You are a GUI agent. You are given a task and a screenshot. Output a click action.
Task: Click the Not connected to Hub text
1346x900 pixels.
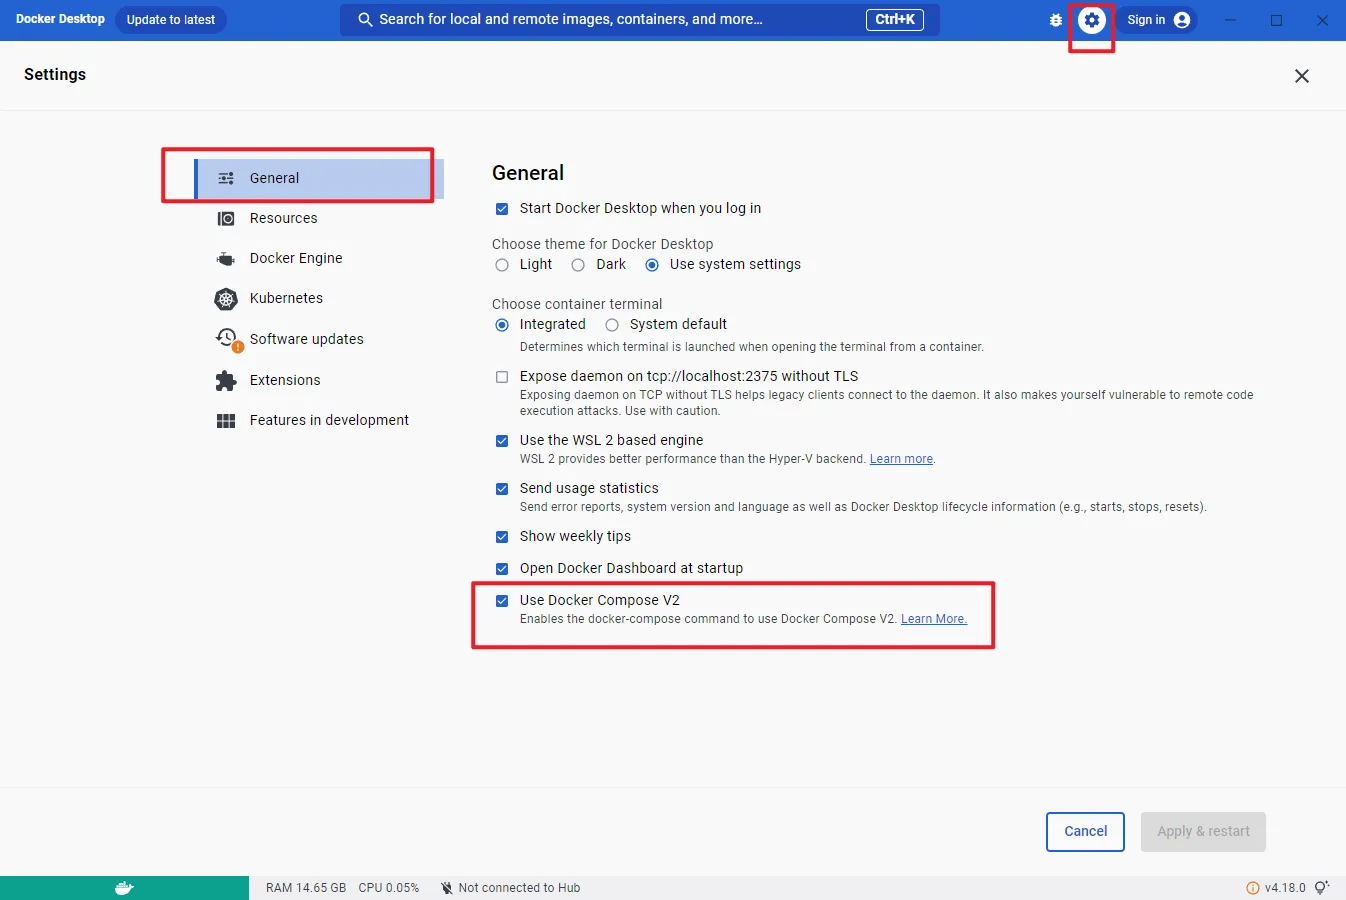pyautogui.click(x=519, y=888)
